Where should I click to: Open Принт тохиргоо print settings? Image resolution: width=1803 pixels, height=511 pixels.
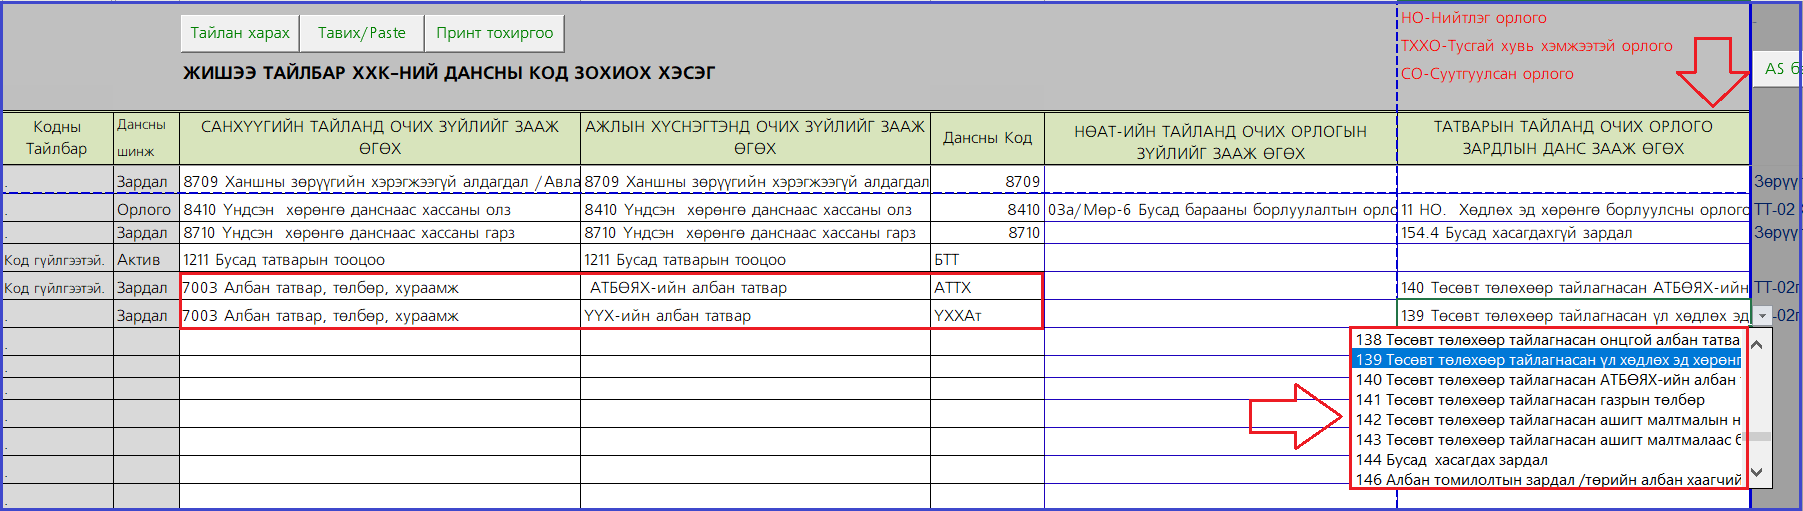494,33
